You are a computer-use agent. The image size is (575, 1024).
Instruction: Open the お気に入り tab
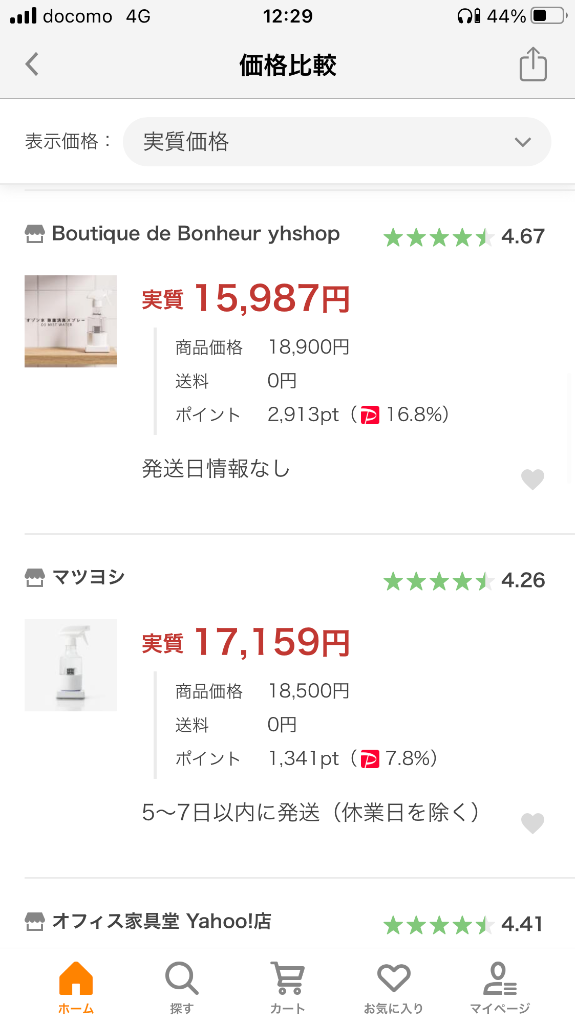tap(393, 987)
